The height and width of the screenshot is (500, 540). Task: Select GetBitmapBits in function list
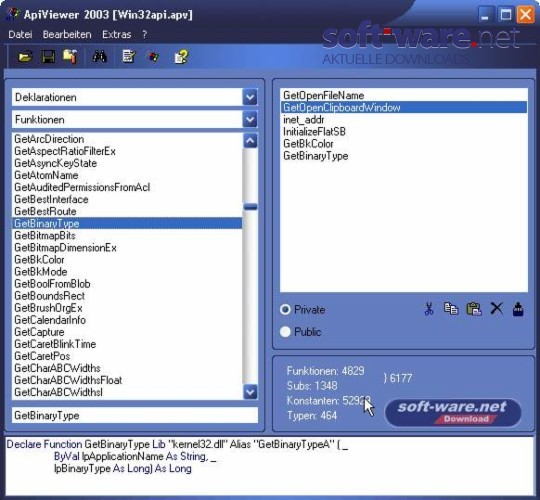pos(127,236)
